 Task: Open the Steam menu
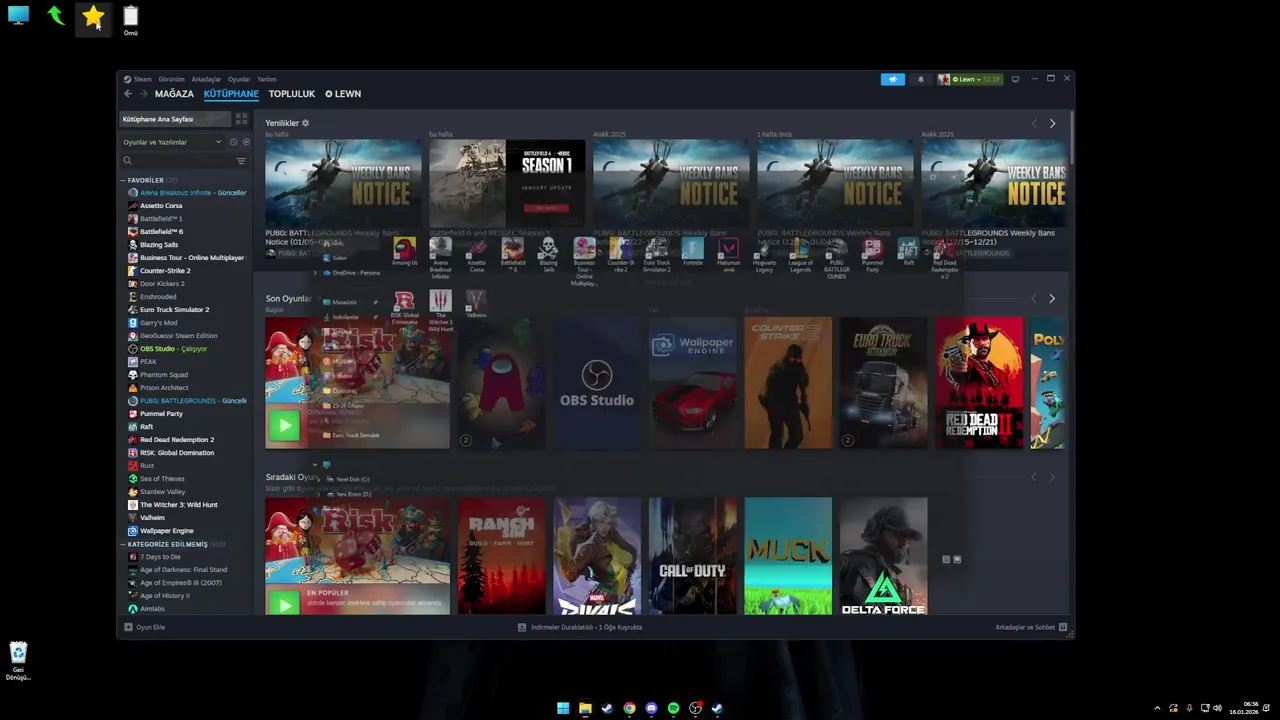143,79
